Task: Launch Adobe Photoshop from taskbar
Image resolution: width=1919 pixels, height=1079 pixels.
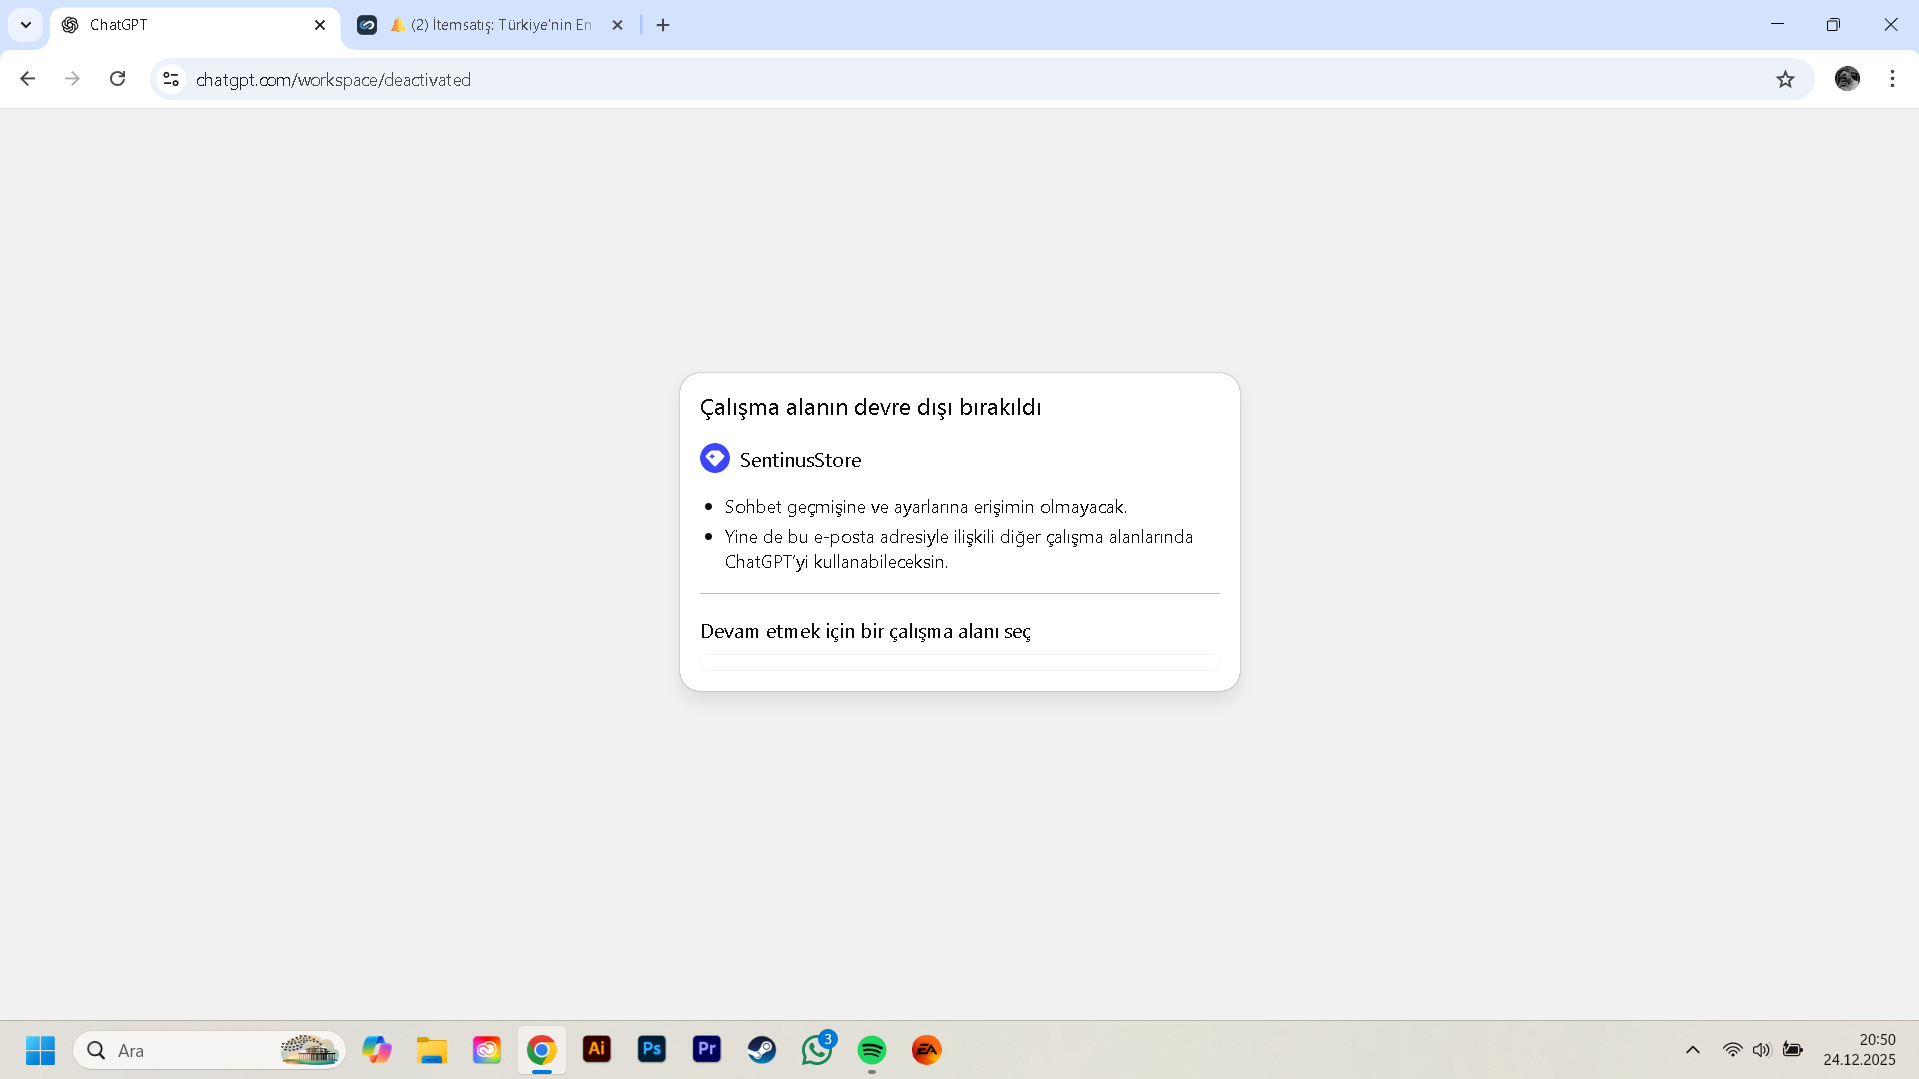Action: pyautogui.click(x=652, y=1049)
